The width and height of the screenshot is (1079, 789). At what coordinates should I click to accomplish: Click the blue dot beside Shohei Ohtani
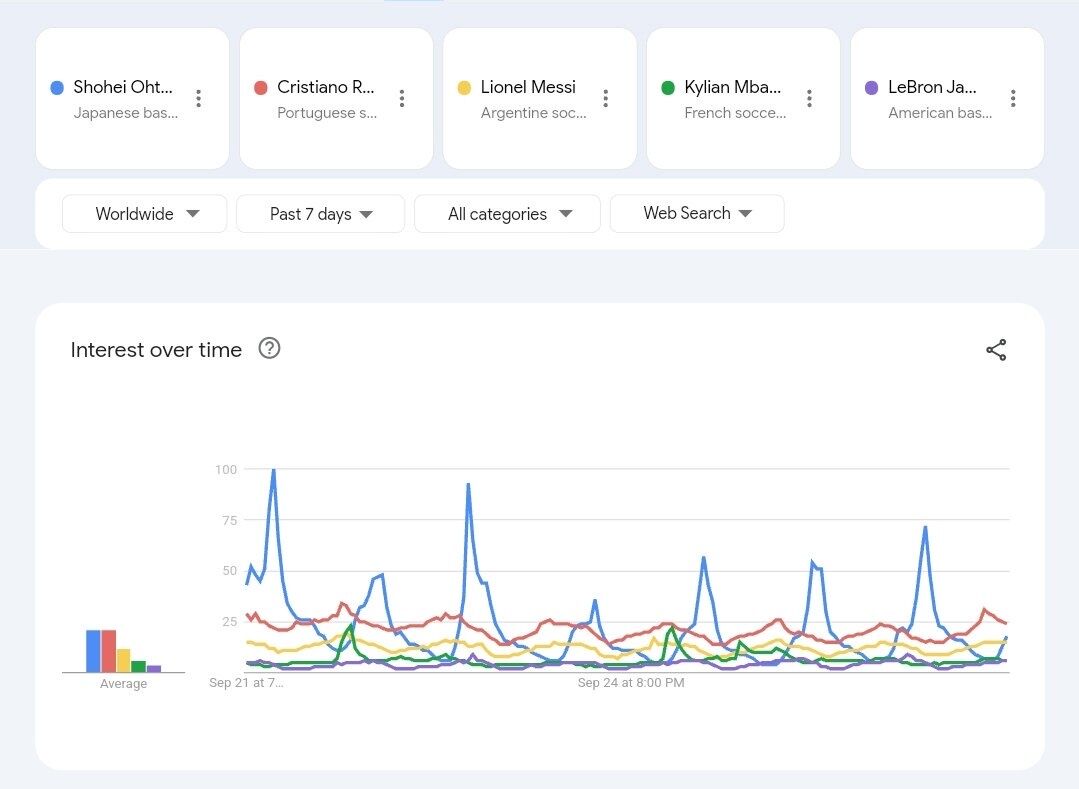point(57,88)
